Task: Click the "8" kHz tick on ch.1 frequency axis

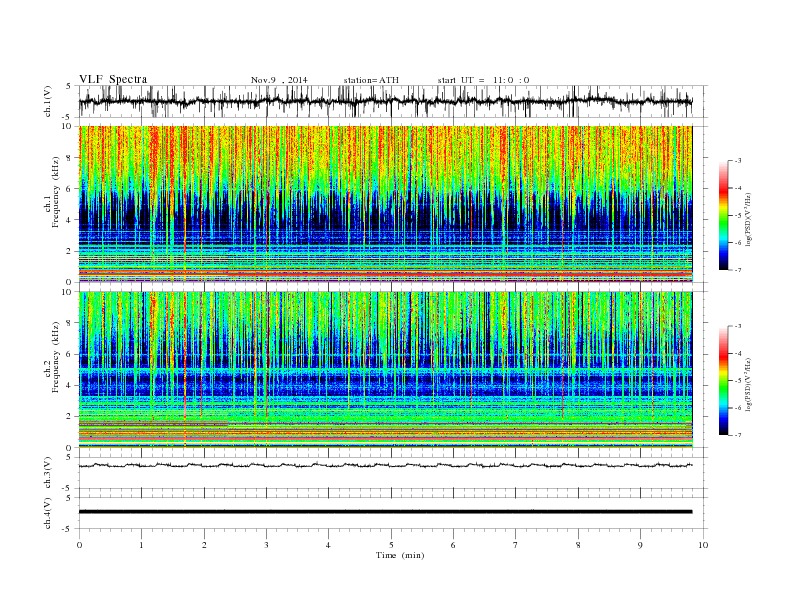Action: click(x=70, y=158)
